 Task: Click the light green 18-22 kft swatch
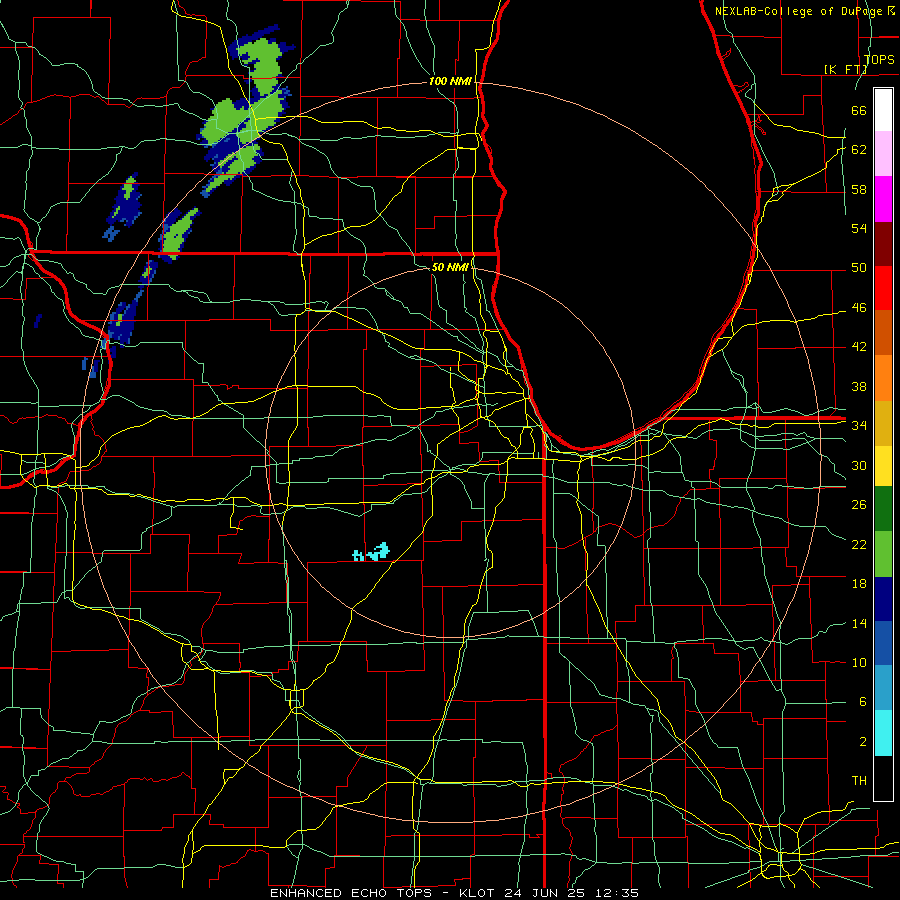[883, 553]
